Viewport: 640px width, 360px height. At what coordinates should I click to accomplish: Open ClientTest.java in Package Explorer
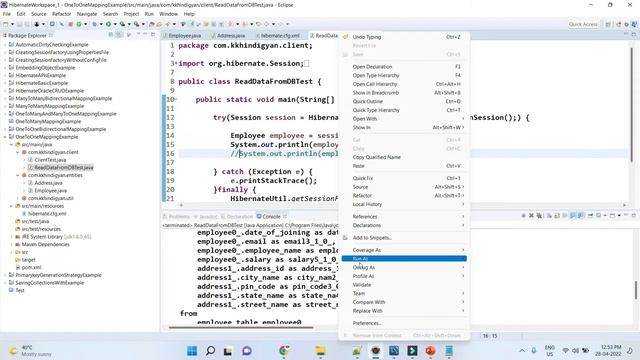click(x=50, y=160)
